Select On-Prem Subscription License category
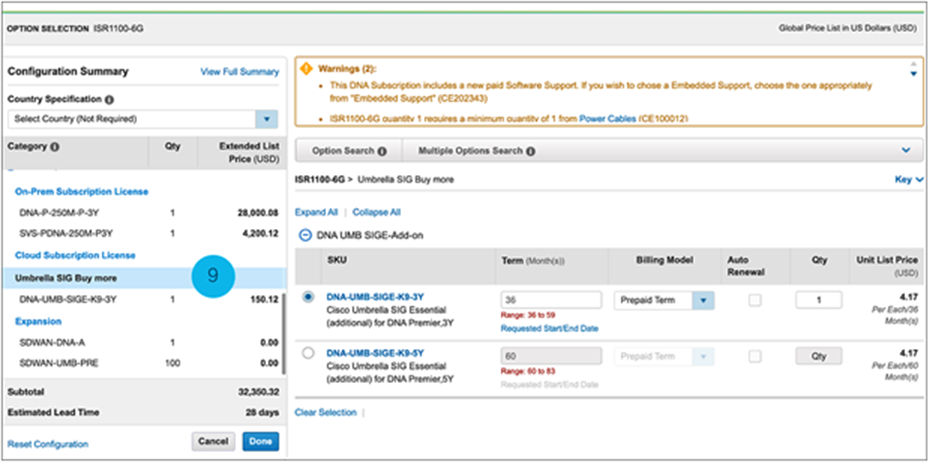The height and width of the screenshot is (462, 929). tap(82, 192)
